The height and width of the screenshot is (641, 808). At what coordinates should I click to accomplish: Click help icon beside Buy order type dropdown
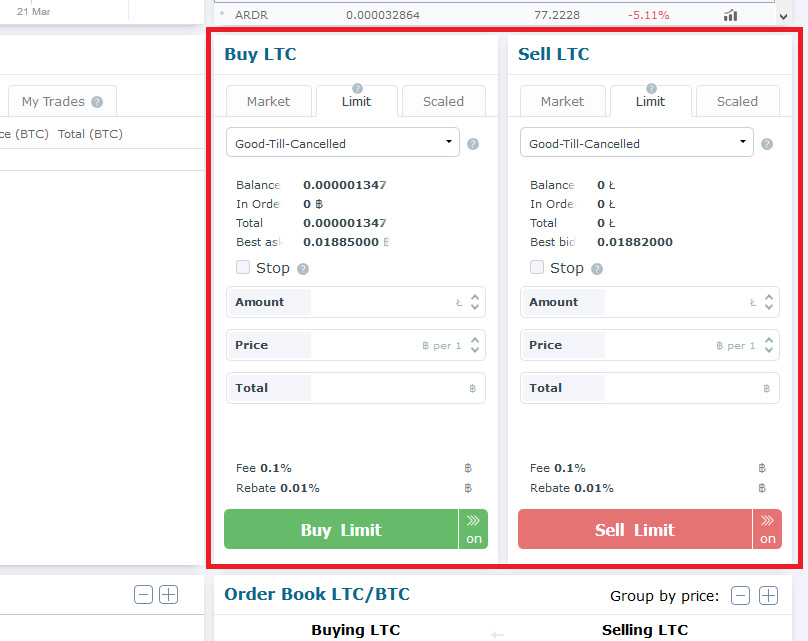(473, 144)
